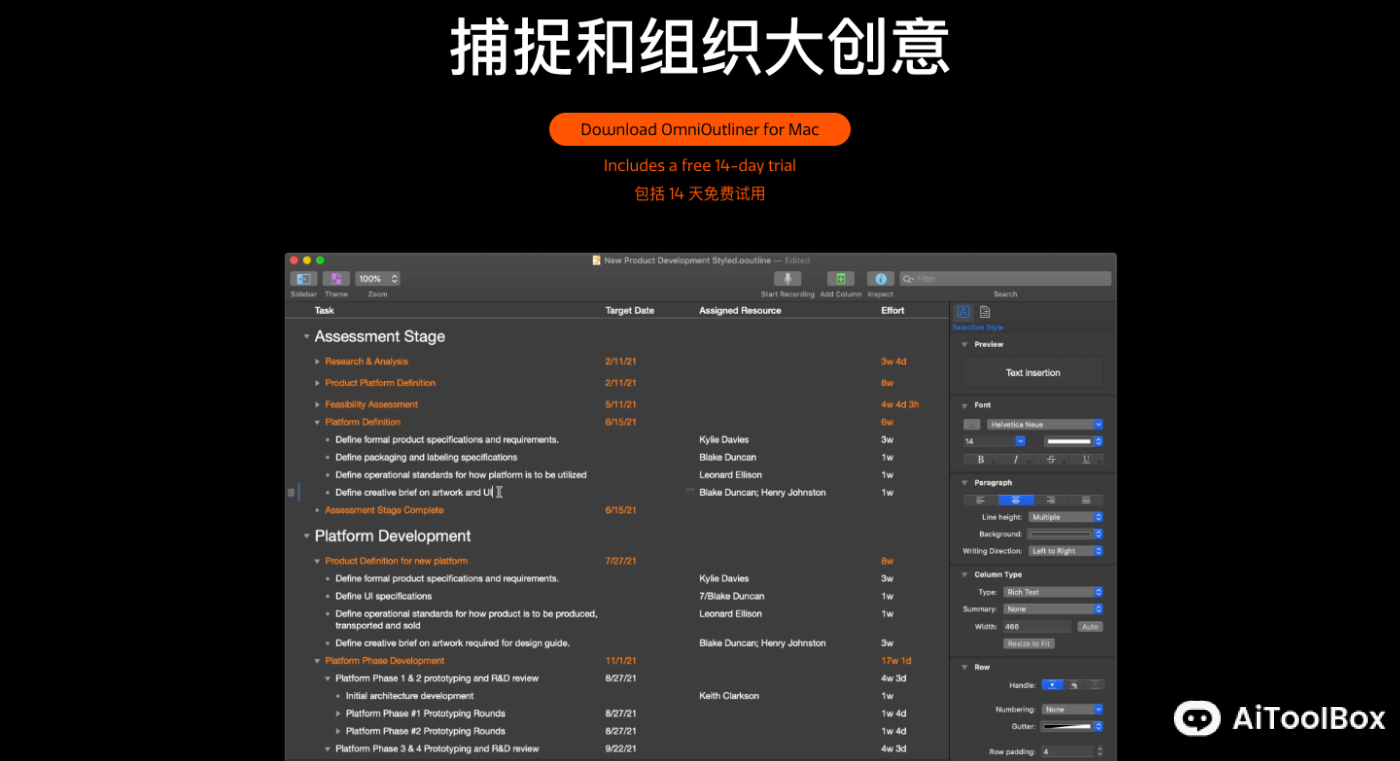Toggle underline in Font section
The image size is (1400, 761).
coord(1086,460)
